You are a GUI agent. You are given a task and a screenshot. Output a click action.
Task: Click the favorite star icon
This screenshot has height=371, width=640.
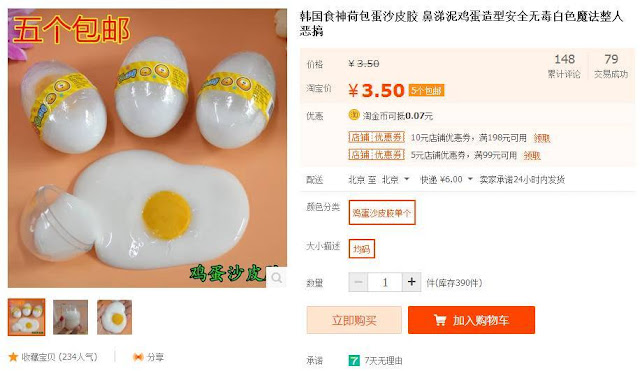pyautogui.click(x=13, y=357)
